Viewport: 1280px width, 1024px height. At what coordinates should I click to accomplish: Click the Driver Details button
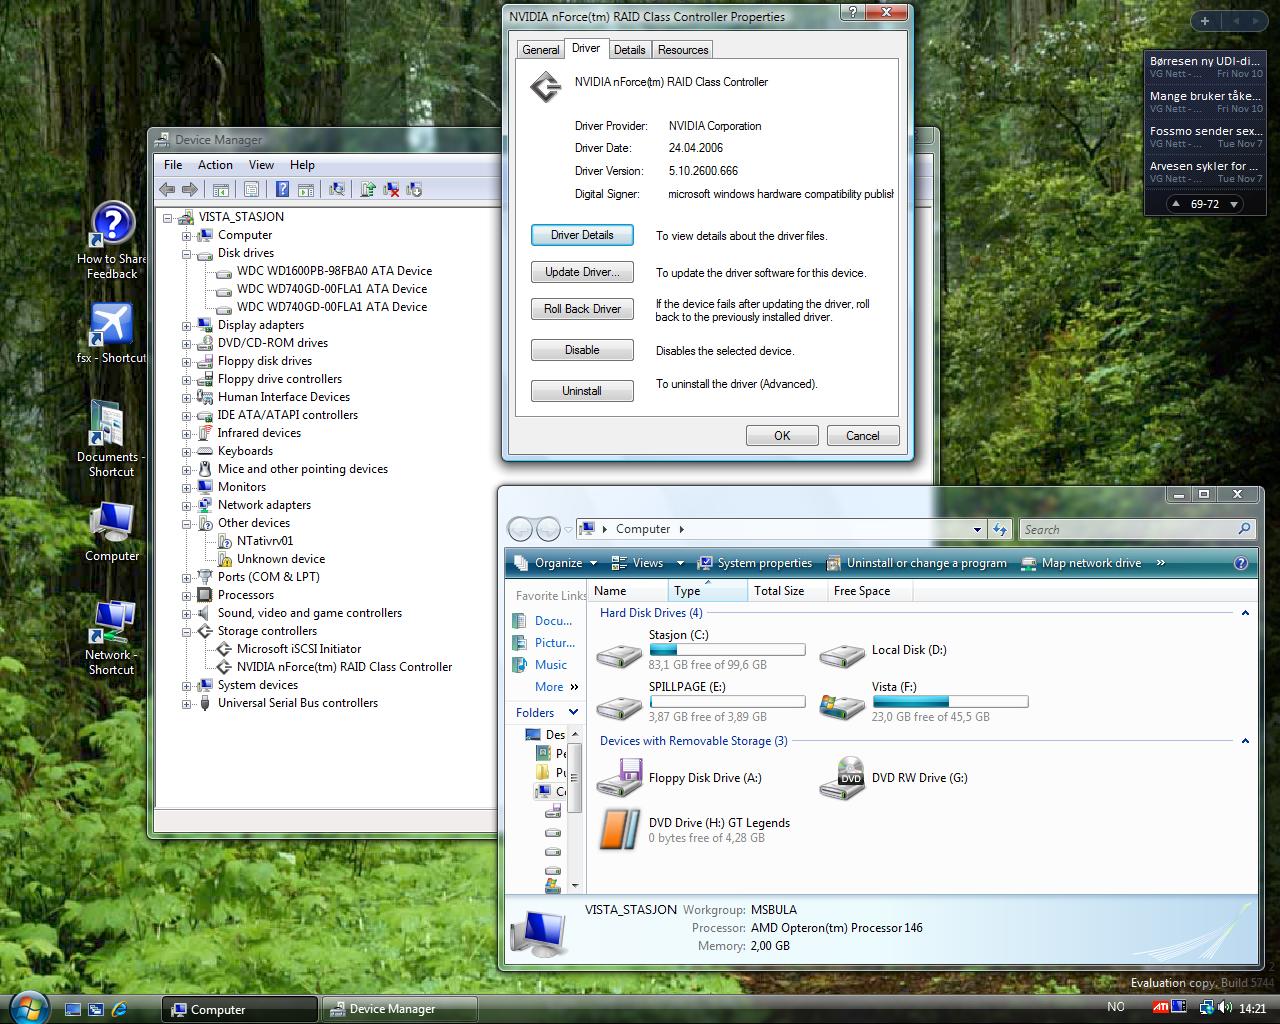(582, 235)
